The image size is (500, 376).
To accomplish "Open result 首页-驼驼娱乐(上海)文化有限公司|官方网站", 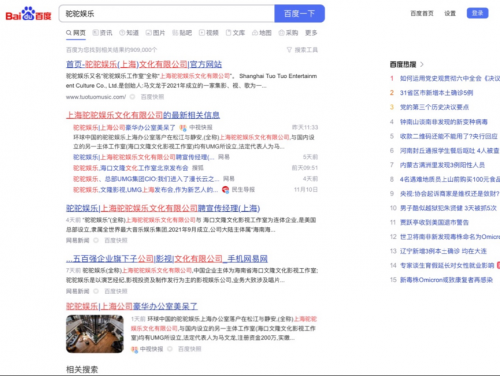I will 144,64.
